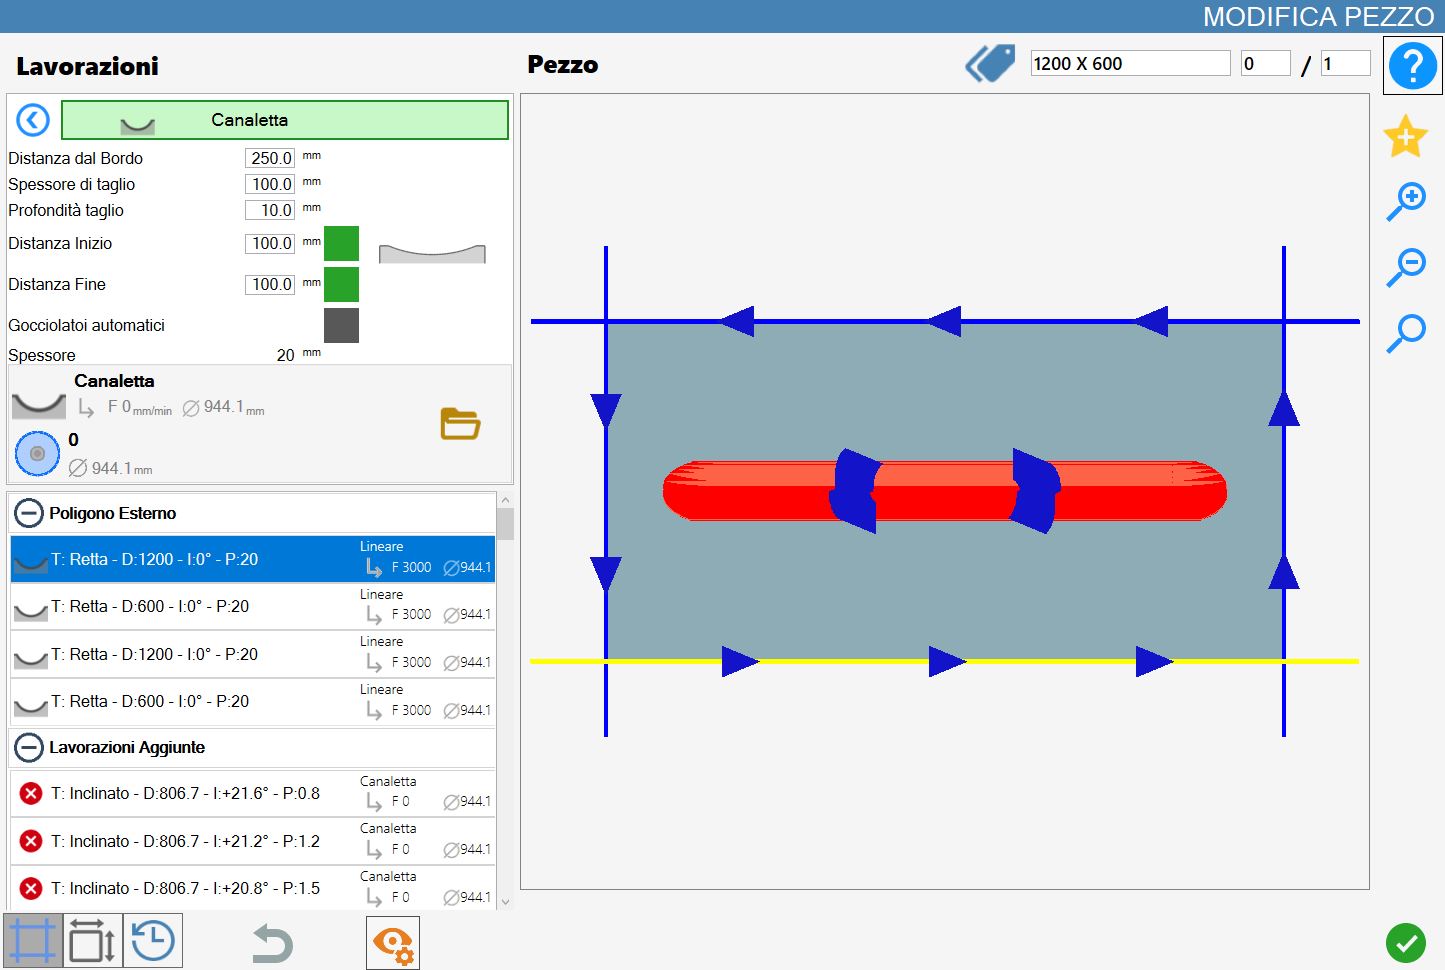Confirm with the green checkmark button

1405,942
